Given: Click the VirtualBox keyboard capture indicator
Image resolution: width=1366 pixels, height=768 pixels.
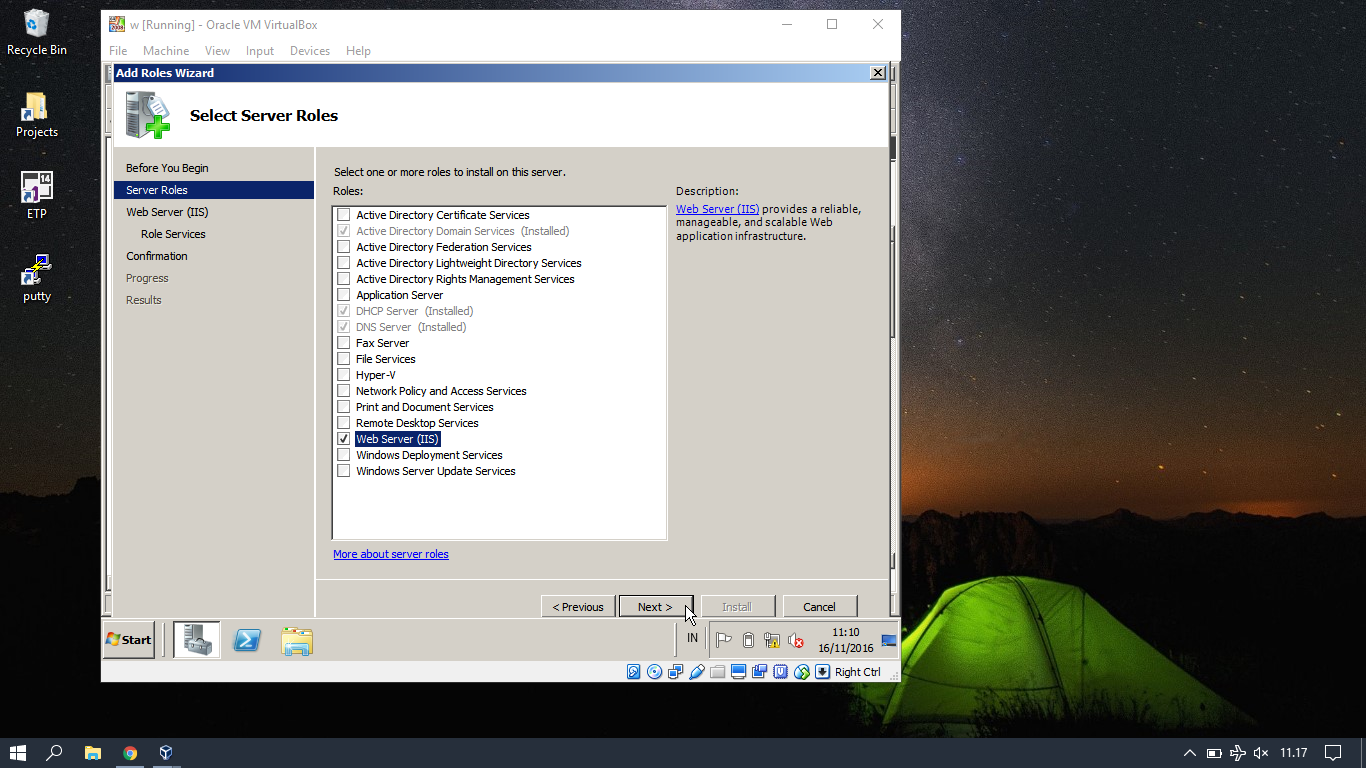Looking at the screenshot, I should 822,672.
